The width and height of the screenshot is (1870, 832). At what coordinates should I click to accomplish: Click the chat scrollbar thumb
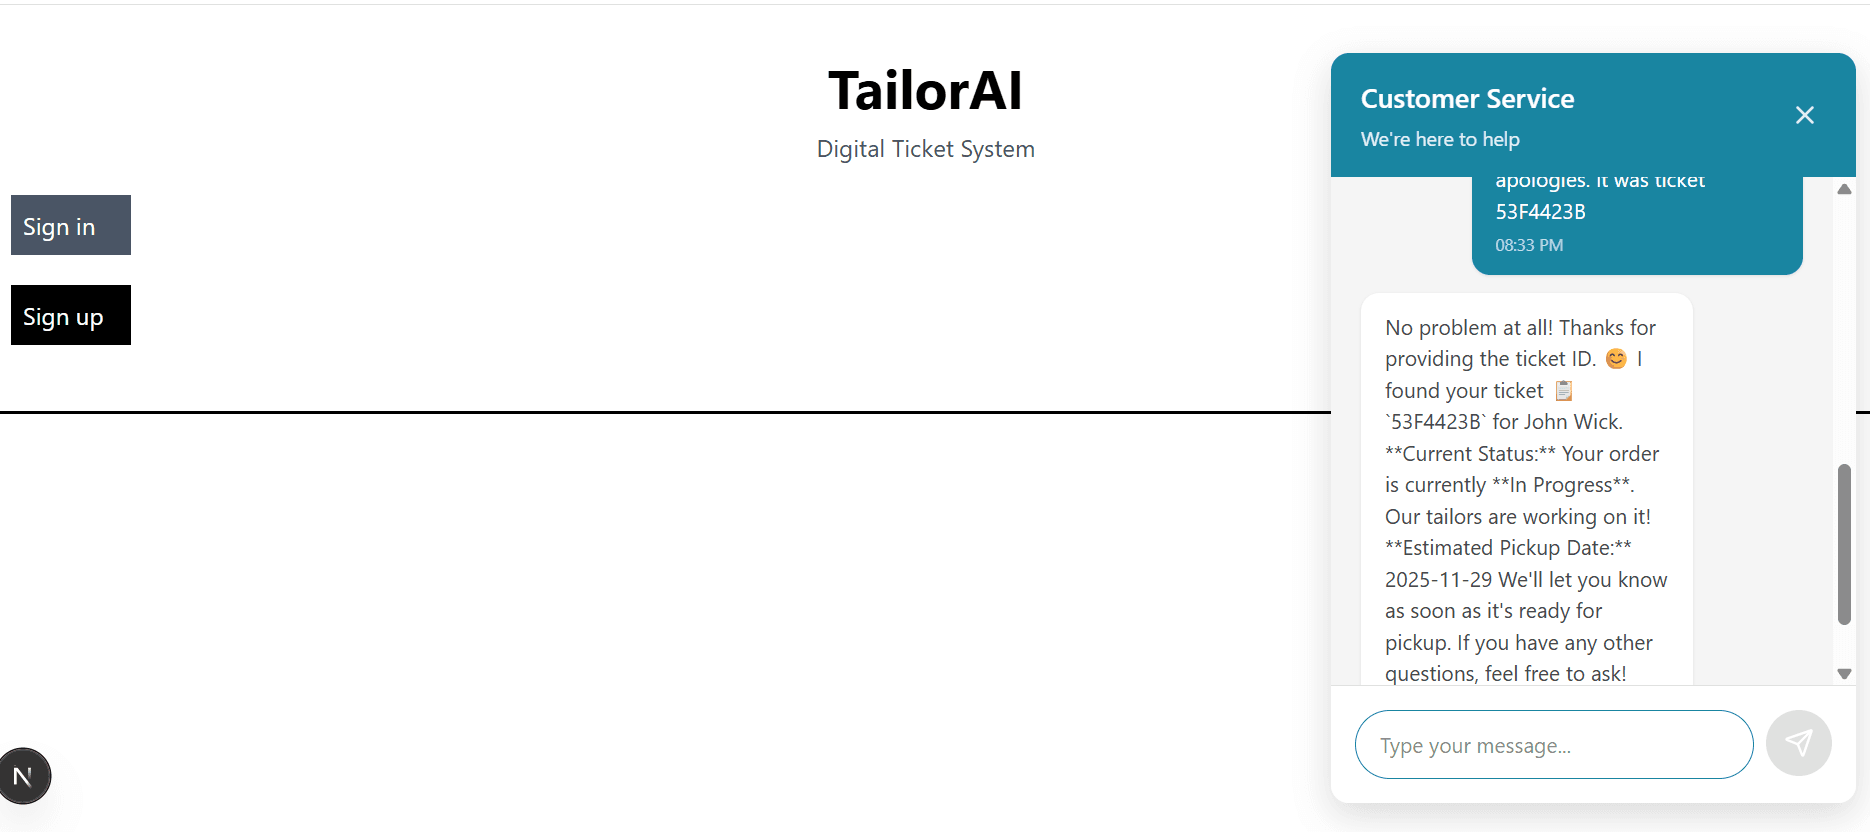[1845, 540]
